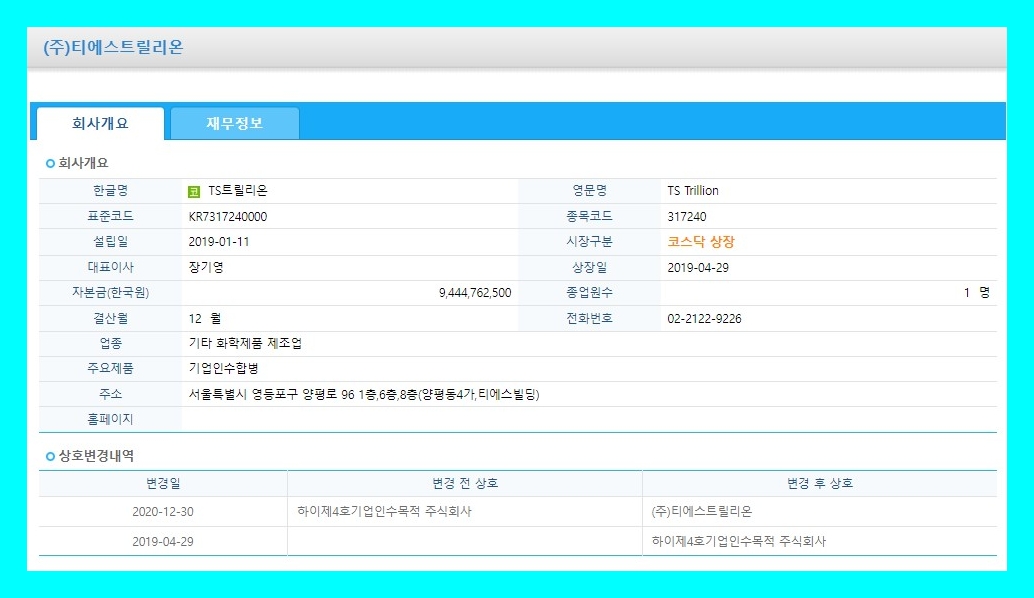
Task: Click the 표준코드 field label
Action: click(x=111, y=216)
